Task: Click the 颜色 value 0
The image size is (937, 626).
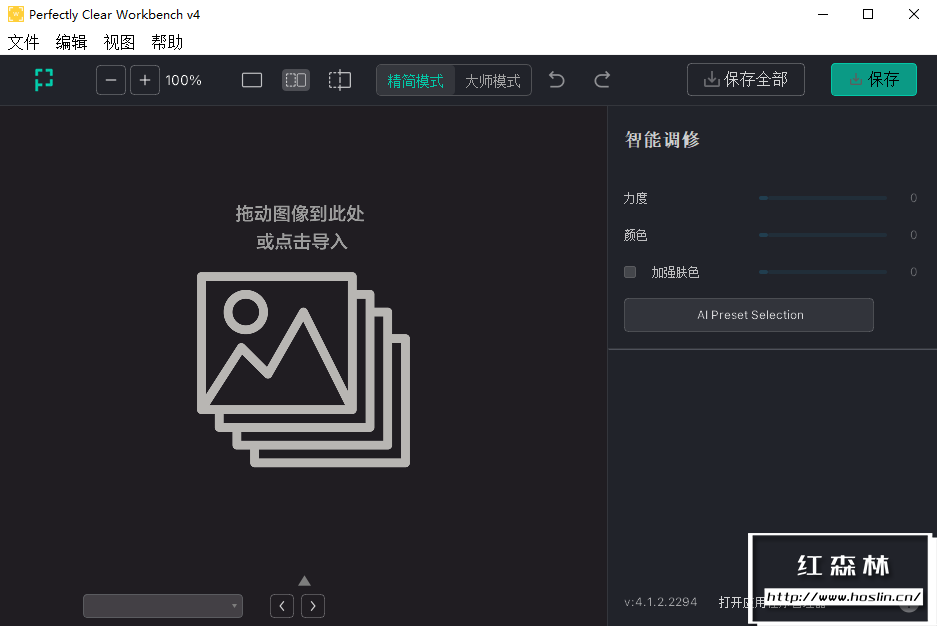Action: point(913,235)
